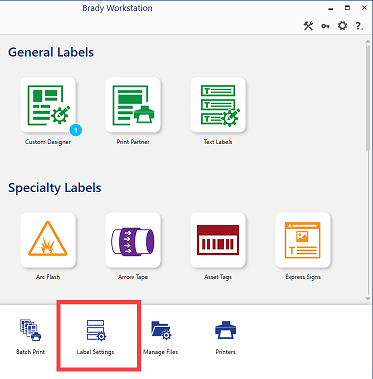Open the Custom Designer app
The height and width of the screenshot is (379, 373).
48,105
